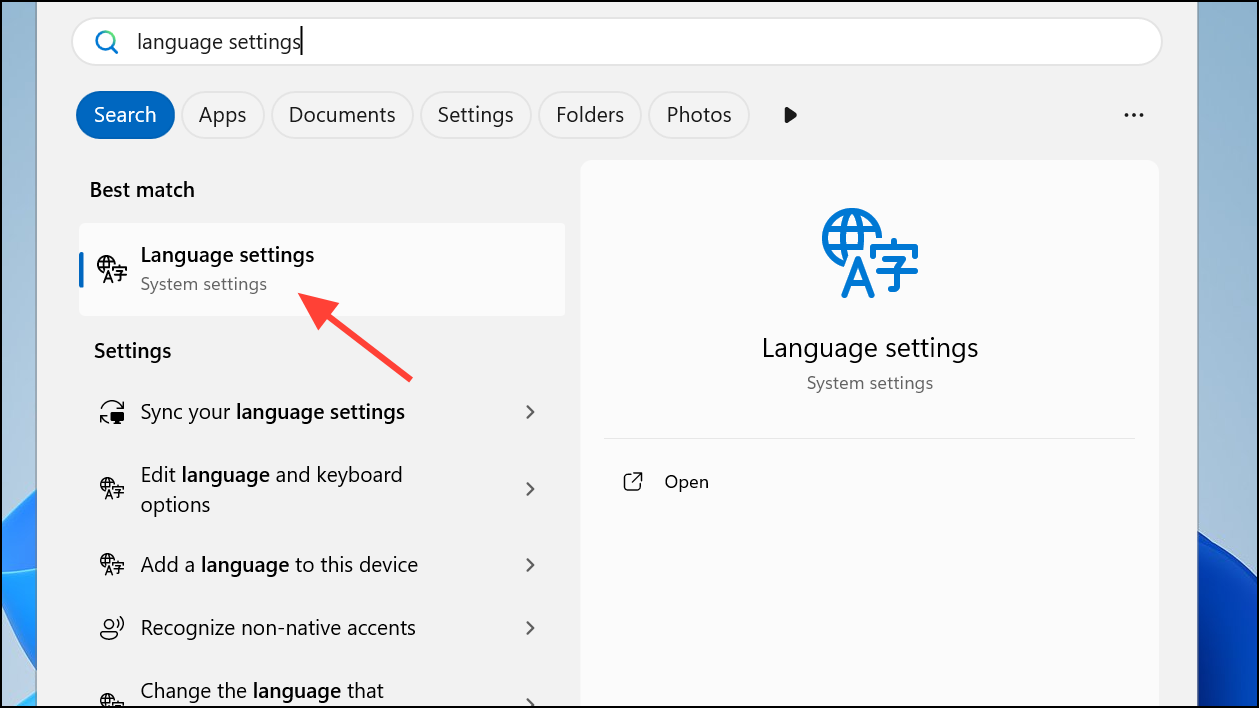Image resolution: width=1259 pixels, height=708 pixels.
Task: Click icon beside Add a language to this device
Action: (111, 565)
